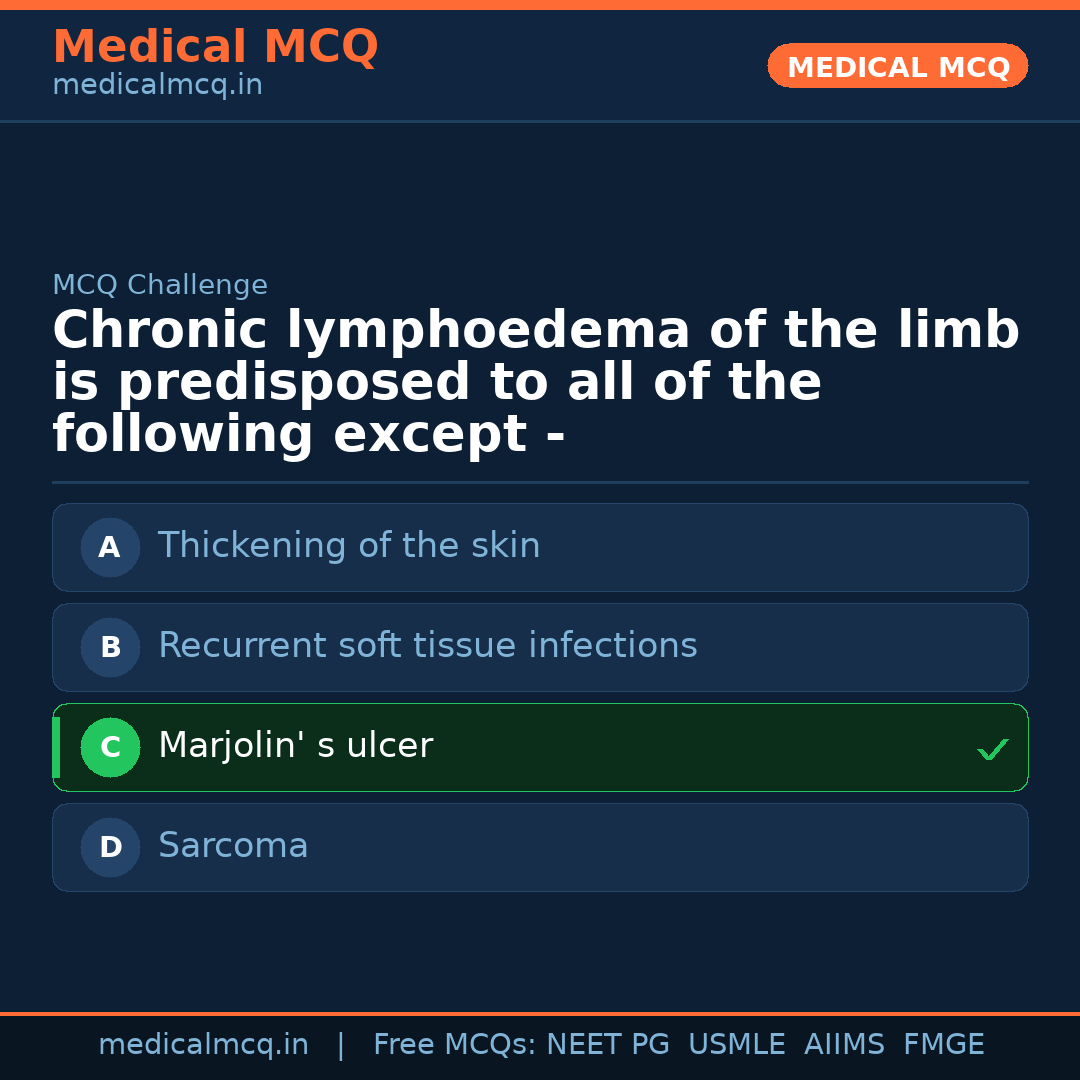Click 'Free MCQs:' text in footer

point(455,1045)
